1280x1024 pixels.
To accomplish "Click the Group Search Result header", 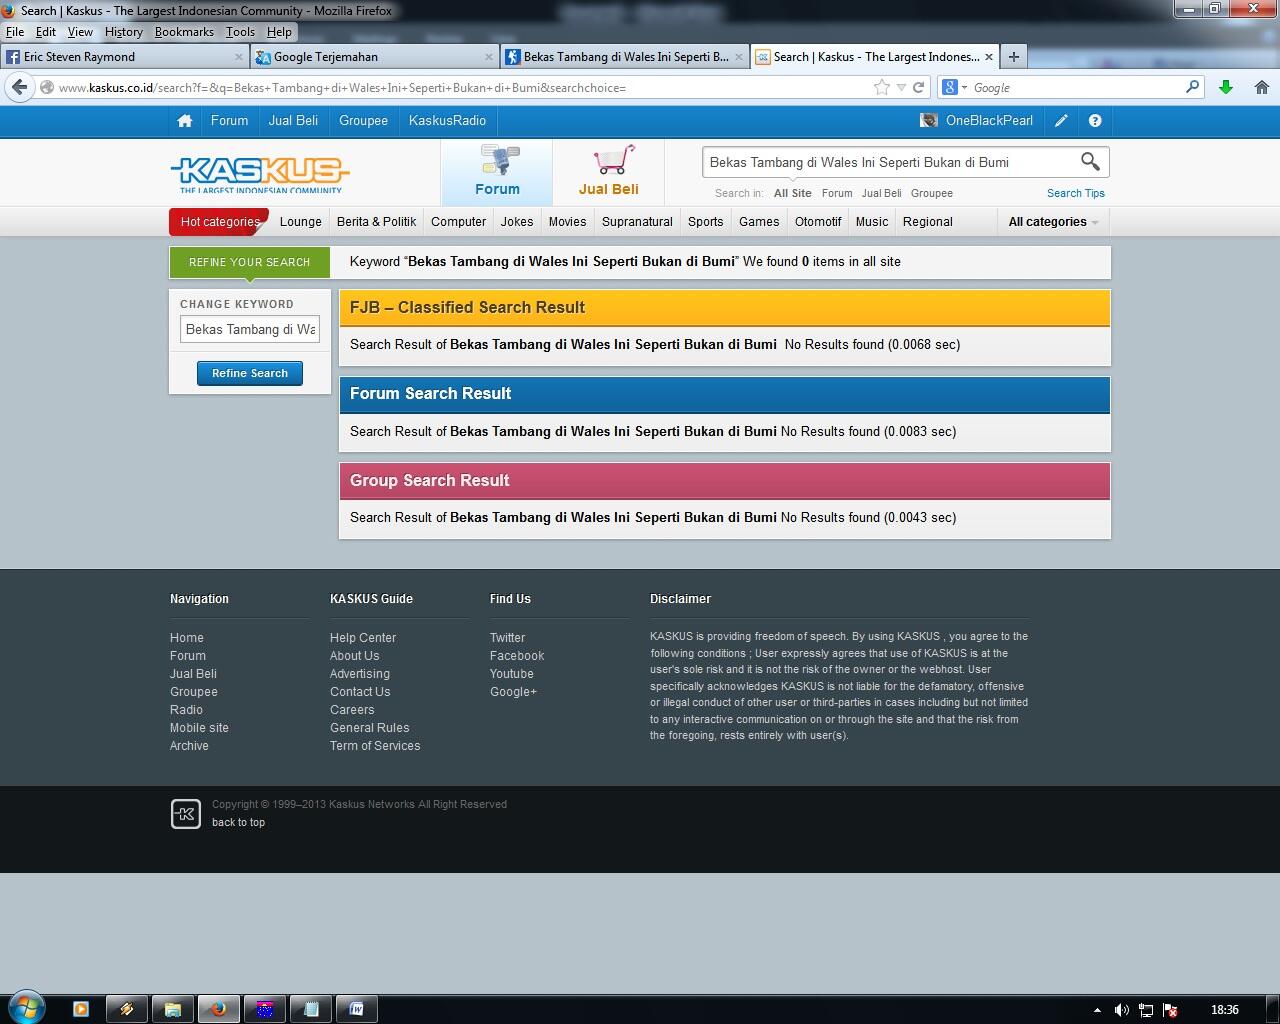I will (x=725, y=481).
